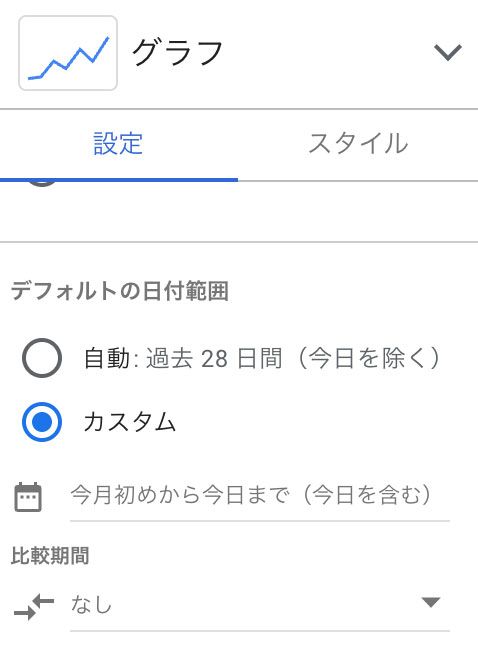Open the calendar icon for custom date range
Screen dimensions: 478x668
tap(28, 497)
